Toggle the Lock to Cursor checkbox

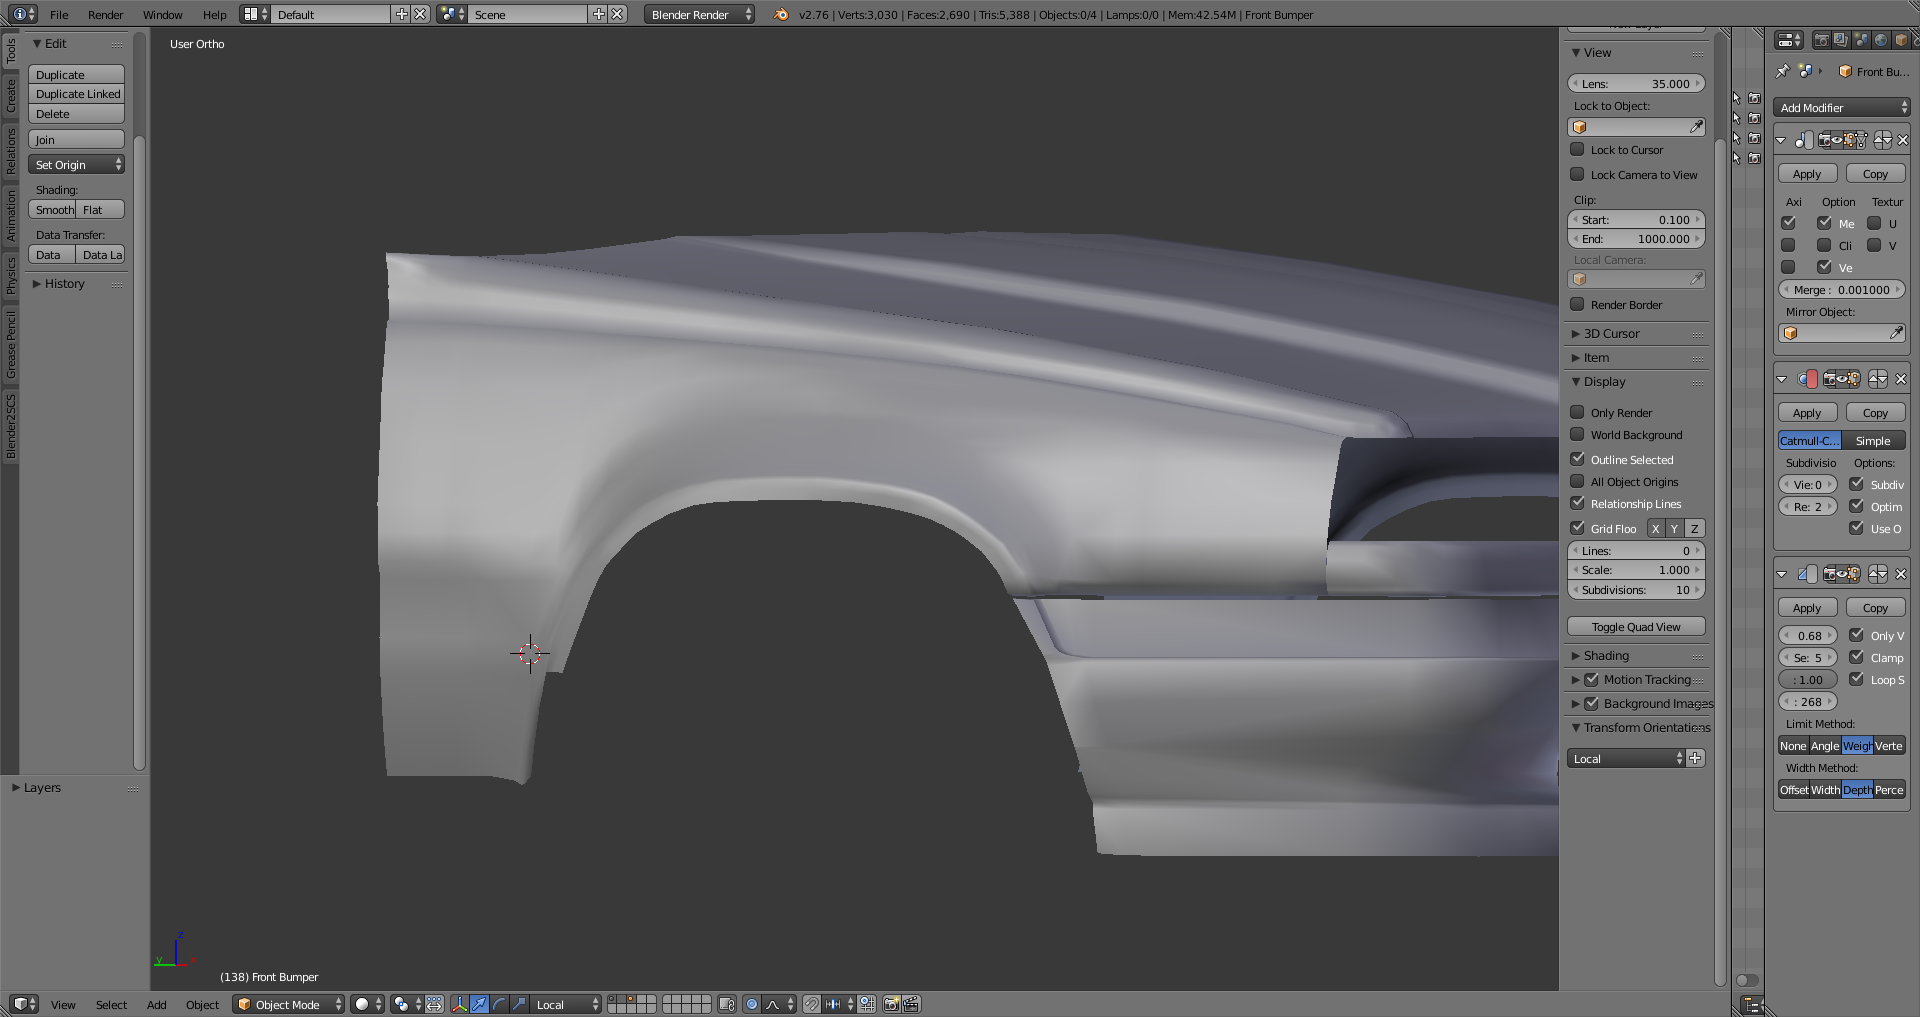click(x=1577, y=149)
